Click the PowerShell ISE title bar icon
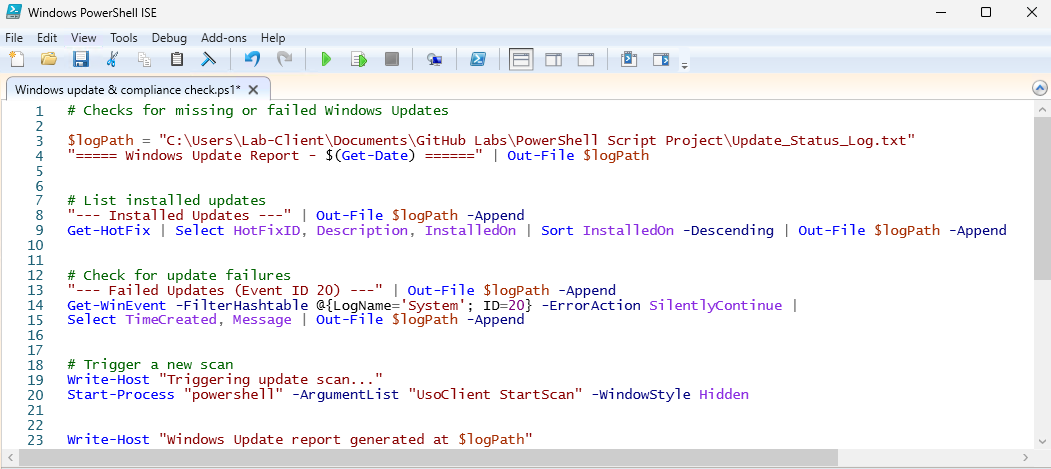1051x469 pixels. point(13,12)
